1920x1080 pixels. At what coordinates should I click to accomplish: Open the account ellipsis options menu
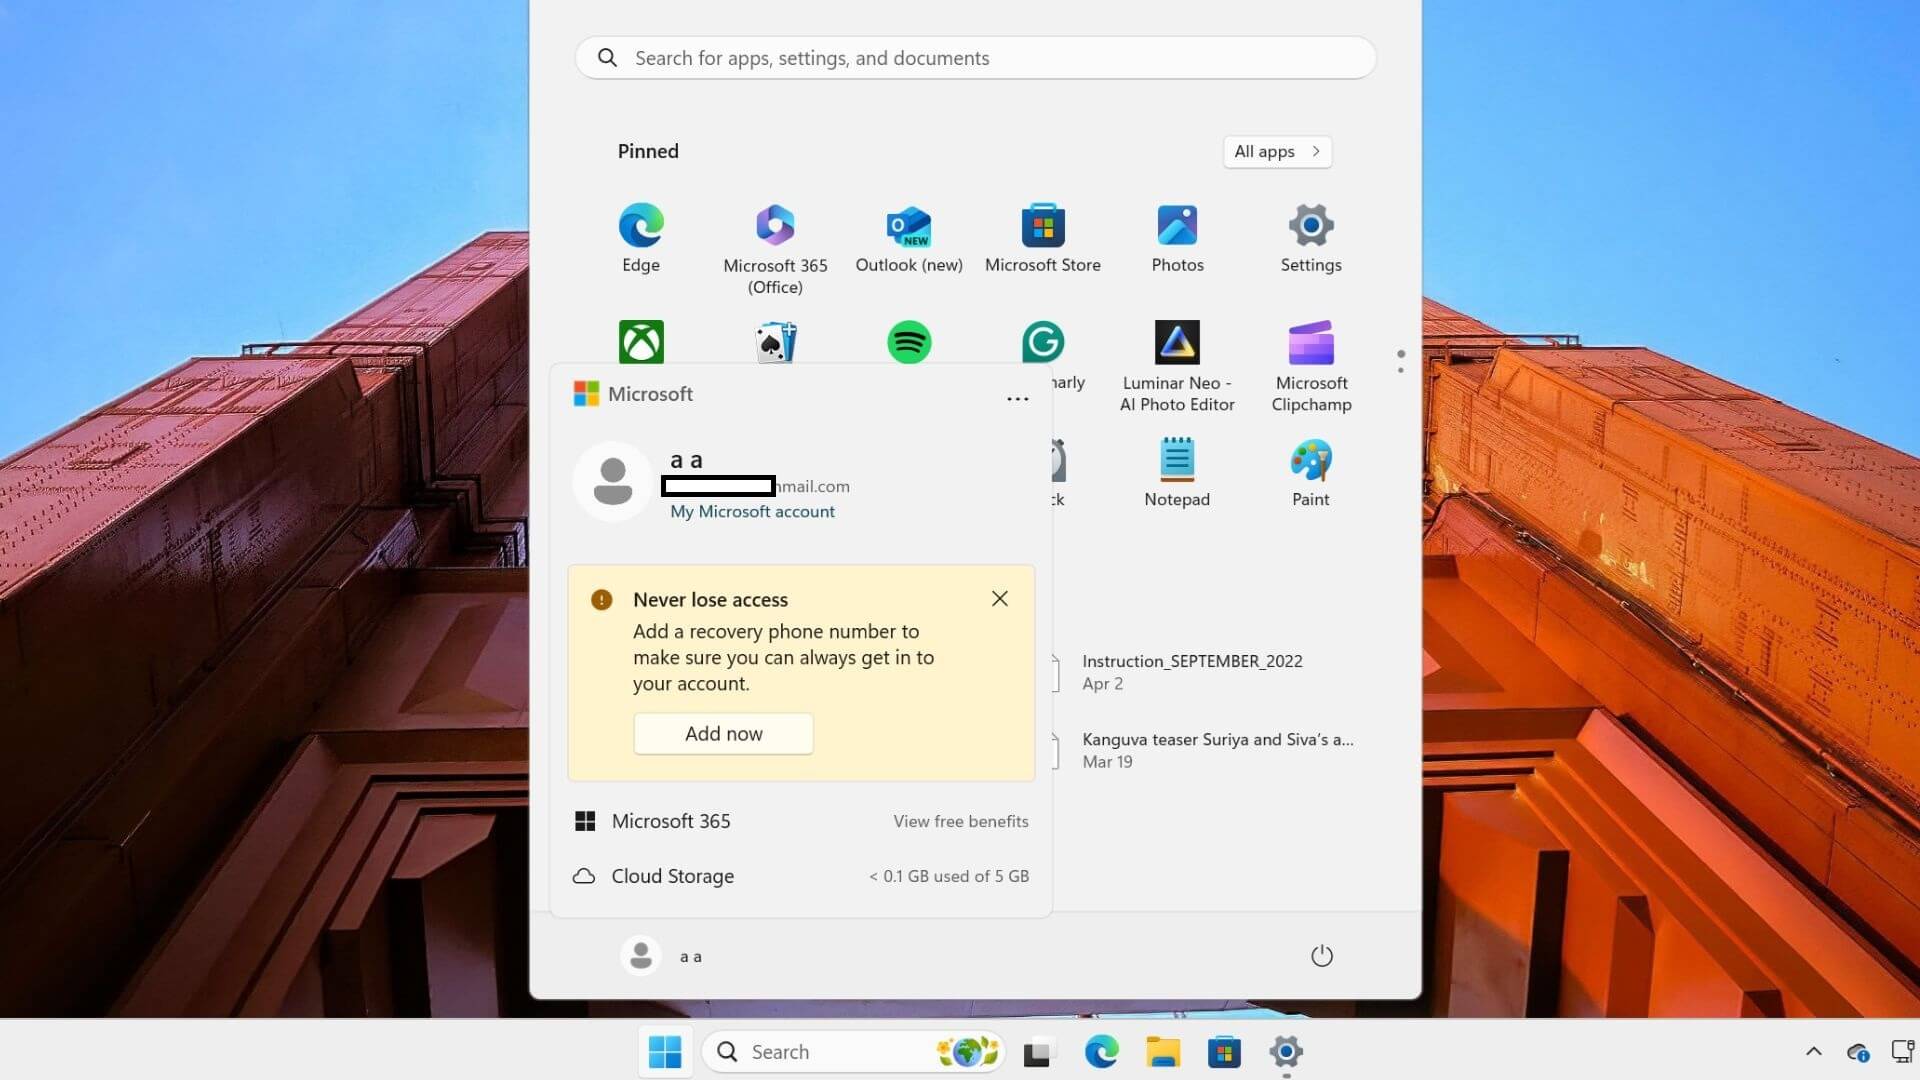pyautogui.click(x=1016, y=398)
